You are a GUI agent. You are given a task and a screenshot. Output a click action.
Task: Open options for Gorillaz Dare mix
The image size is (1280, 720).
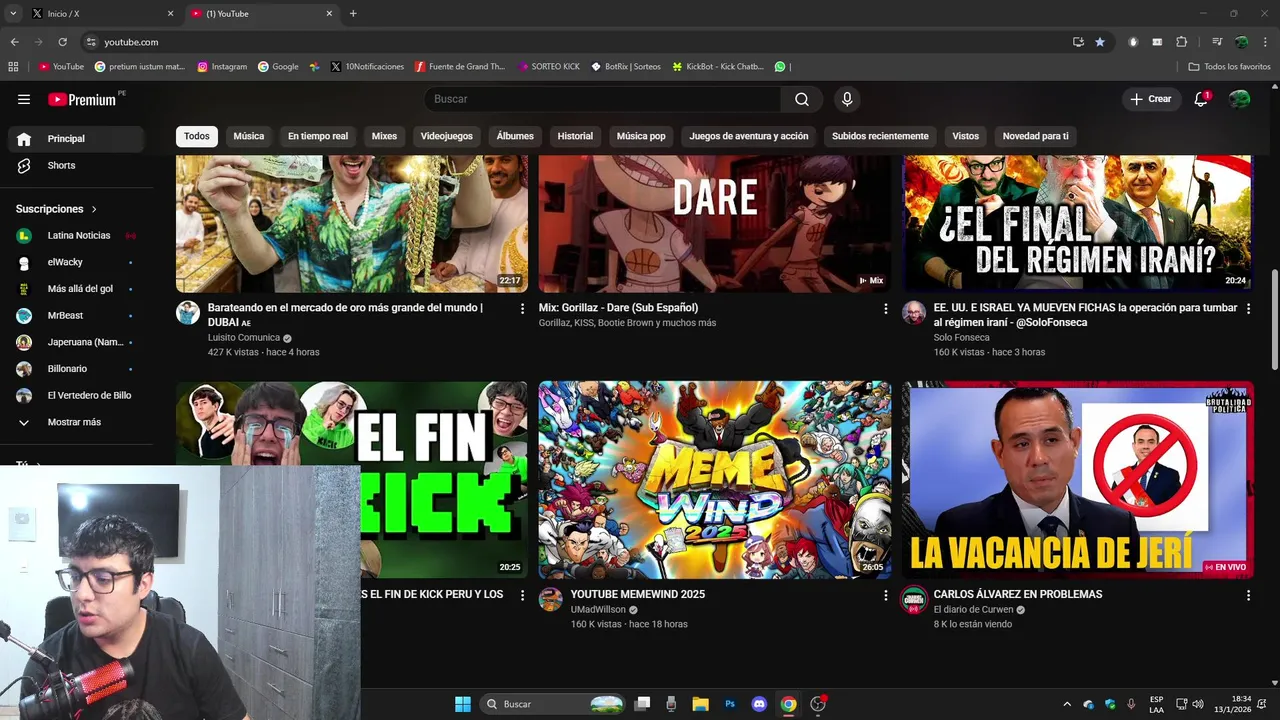[885, 309]
